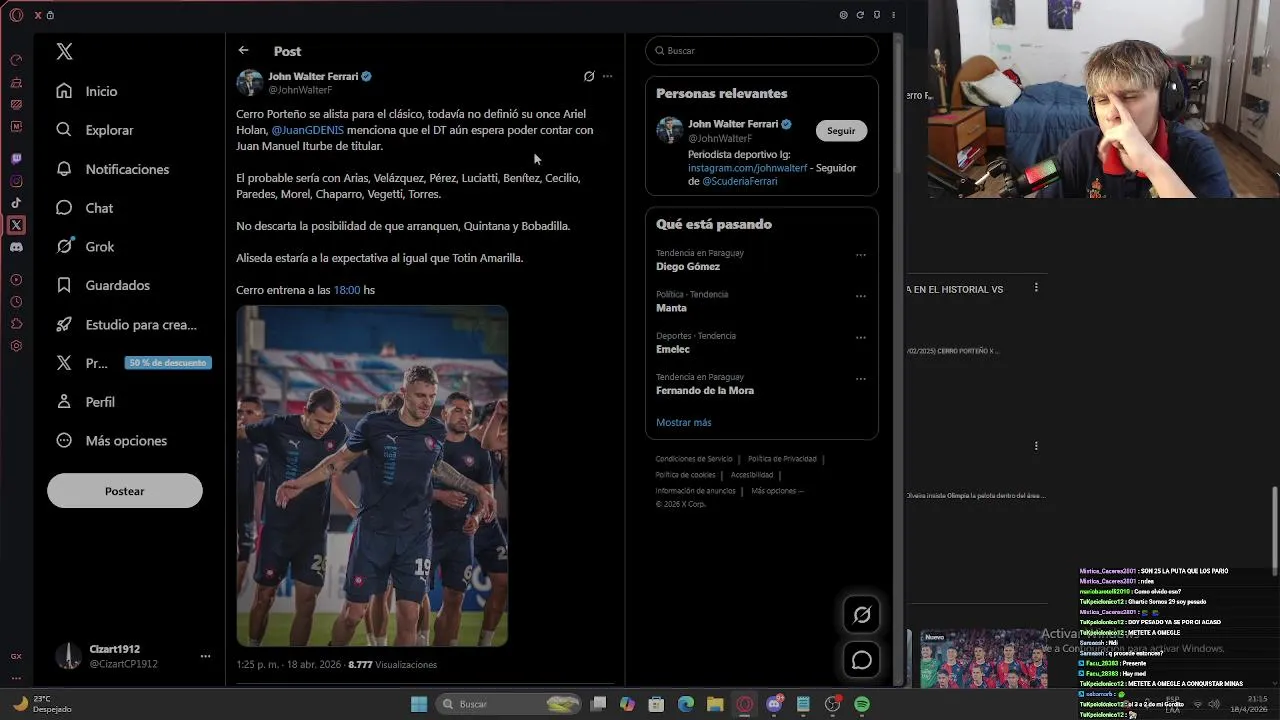1280x720 pixels.
Task: Open Premium with 50 % de descuento
Action: pos(133,363)
